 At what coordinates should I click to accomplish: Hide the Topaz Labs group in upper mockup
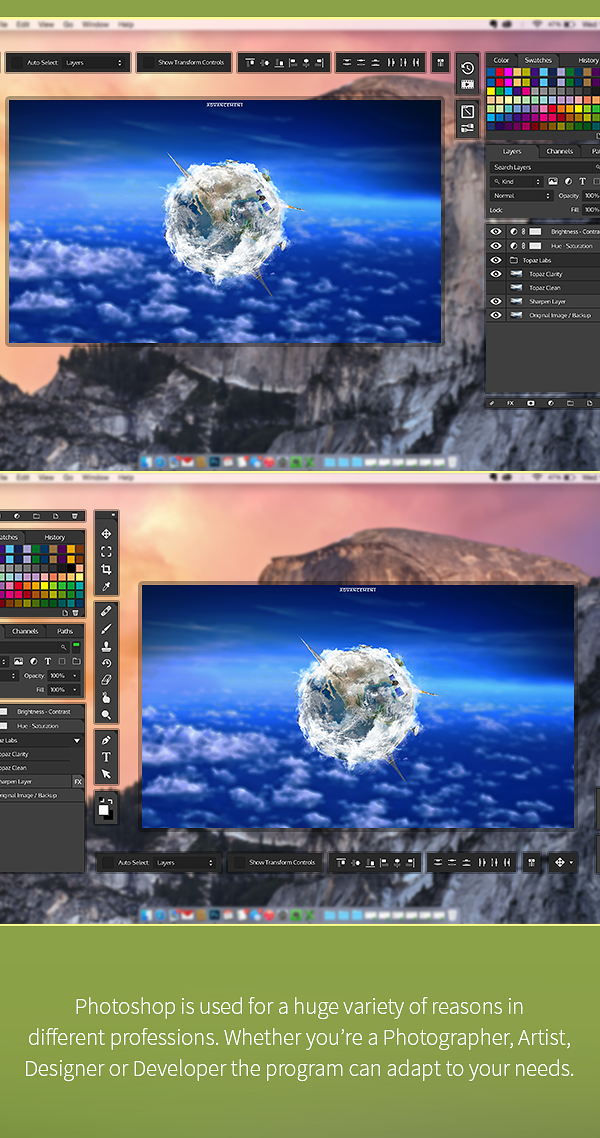click(x=496, y=260)
